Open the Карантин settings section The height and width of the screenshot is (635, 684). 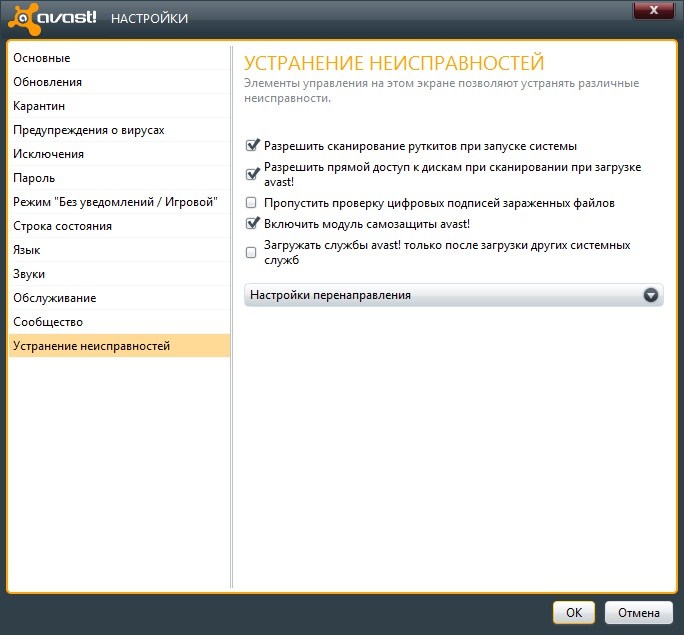tap(119, 106)
